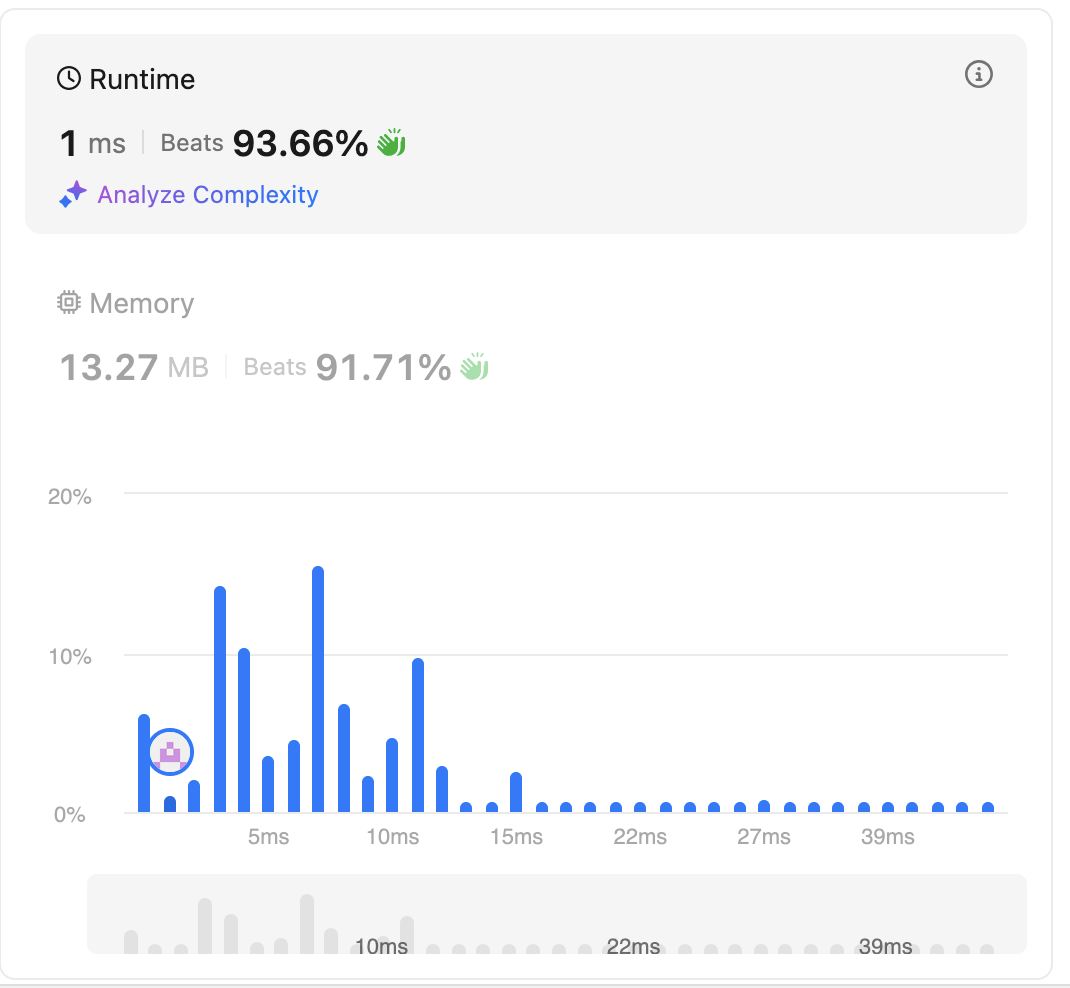Click the tallest blue bar in chart
Image resolution: width=1070 pixels, height=988 pixels.
click(318, 689)
